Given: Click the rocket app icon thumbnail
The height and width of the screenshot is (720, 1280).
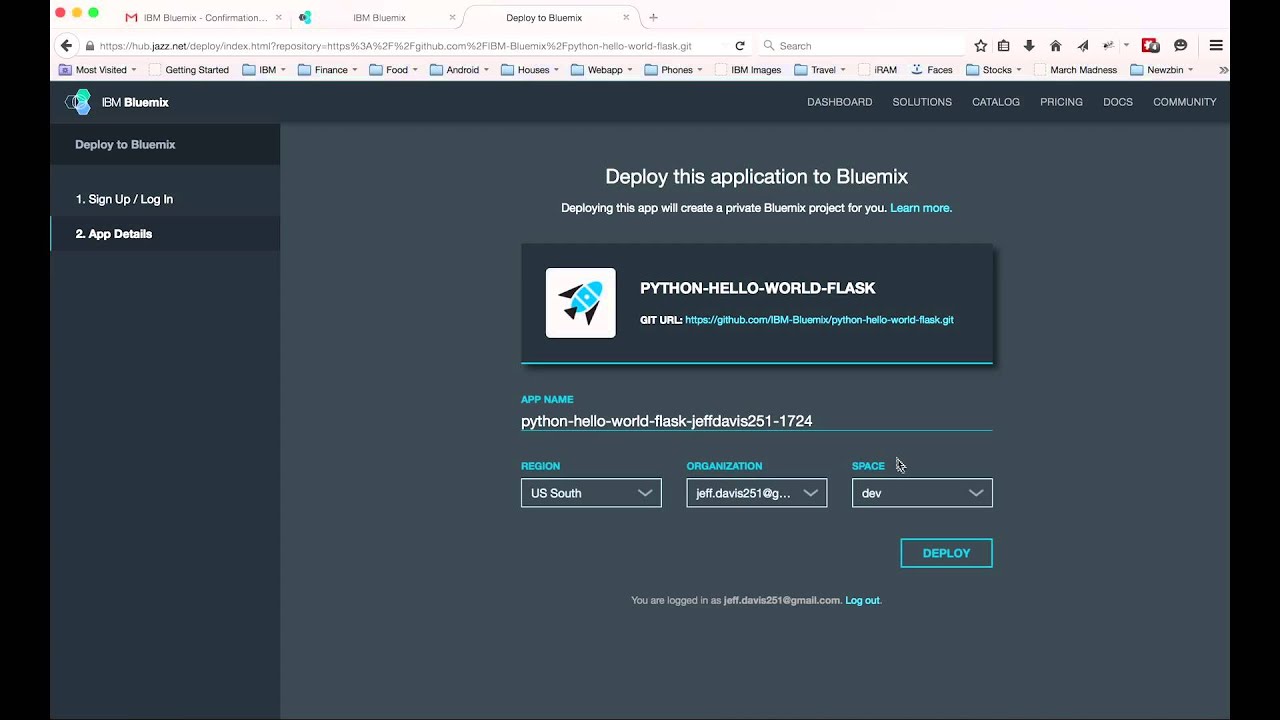Looking at the screenshot, I should tap(581, 303).
